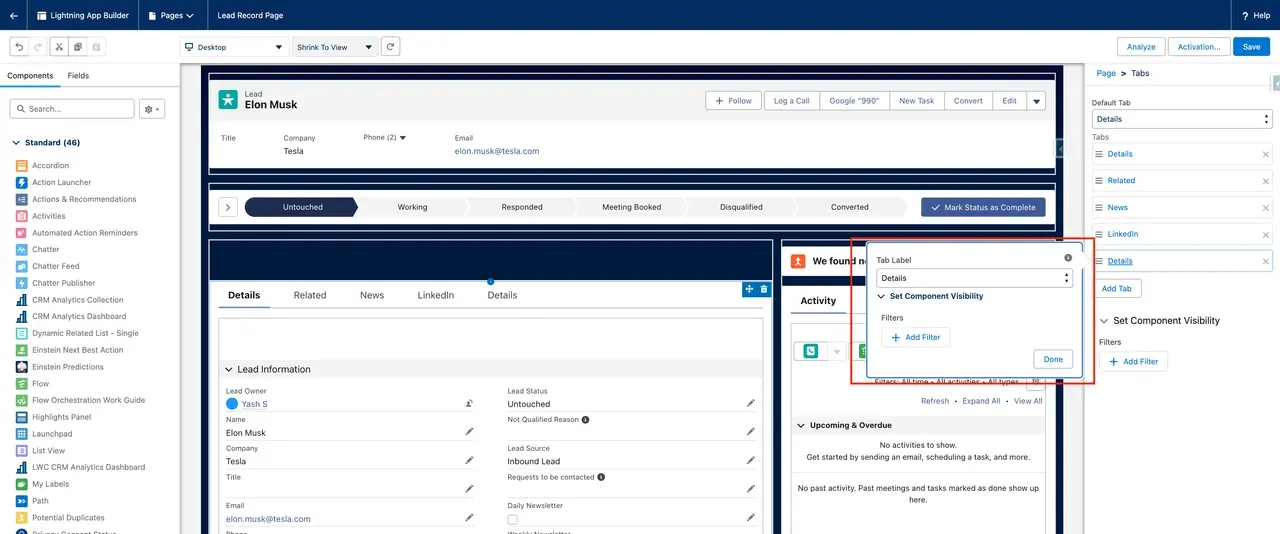Open the component list gear settings
The height and width of the screenshot is (534, 1280).
(x=153, y=109)
